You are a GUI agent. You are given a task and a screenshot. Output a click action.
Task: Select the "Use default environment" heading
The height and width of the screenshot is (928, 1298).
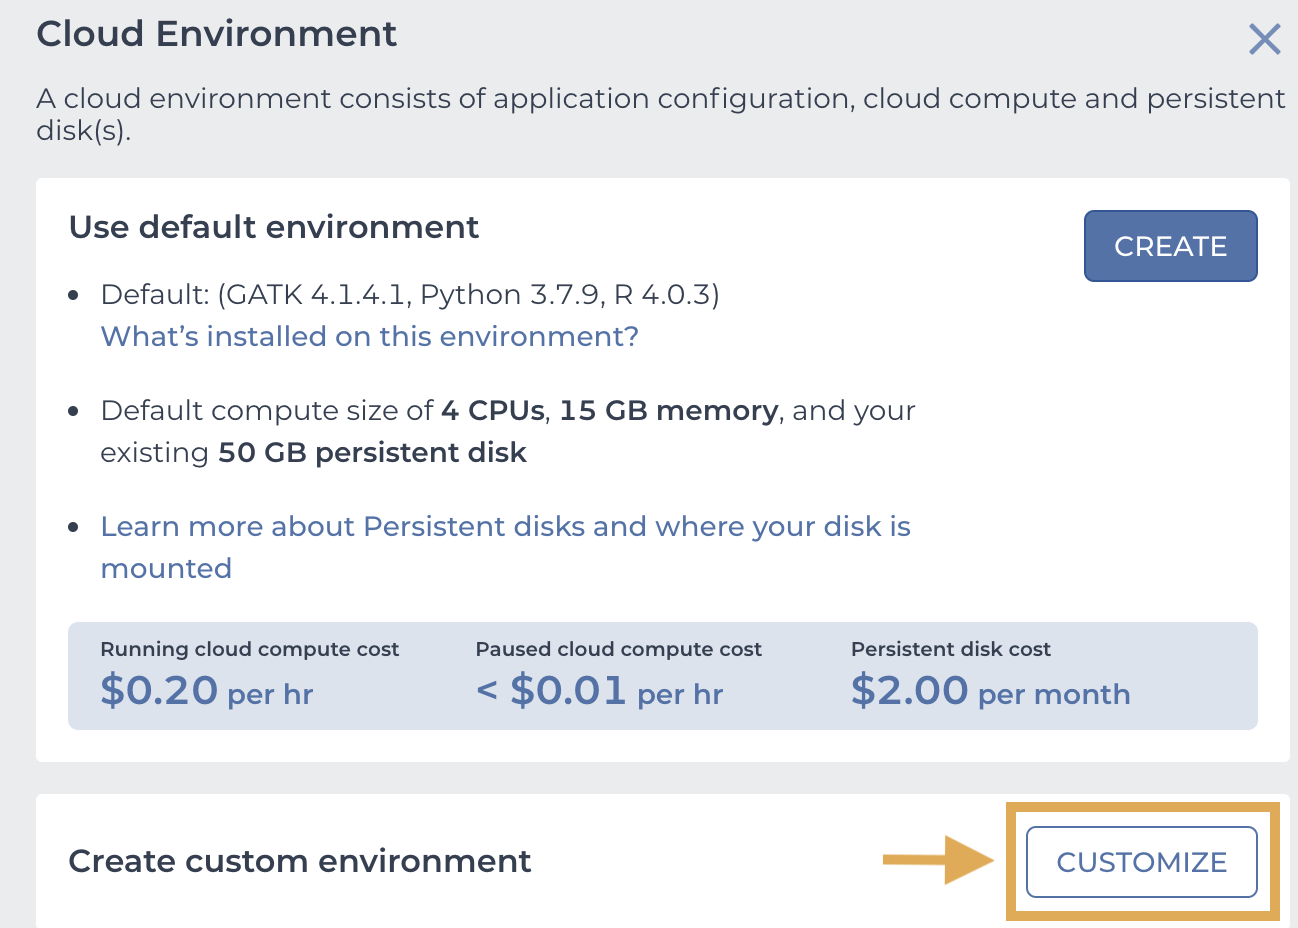pyautogui.click(x=274, y=227)
